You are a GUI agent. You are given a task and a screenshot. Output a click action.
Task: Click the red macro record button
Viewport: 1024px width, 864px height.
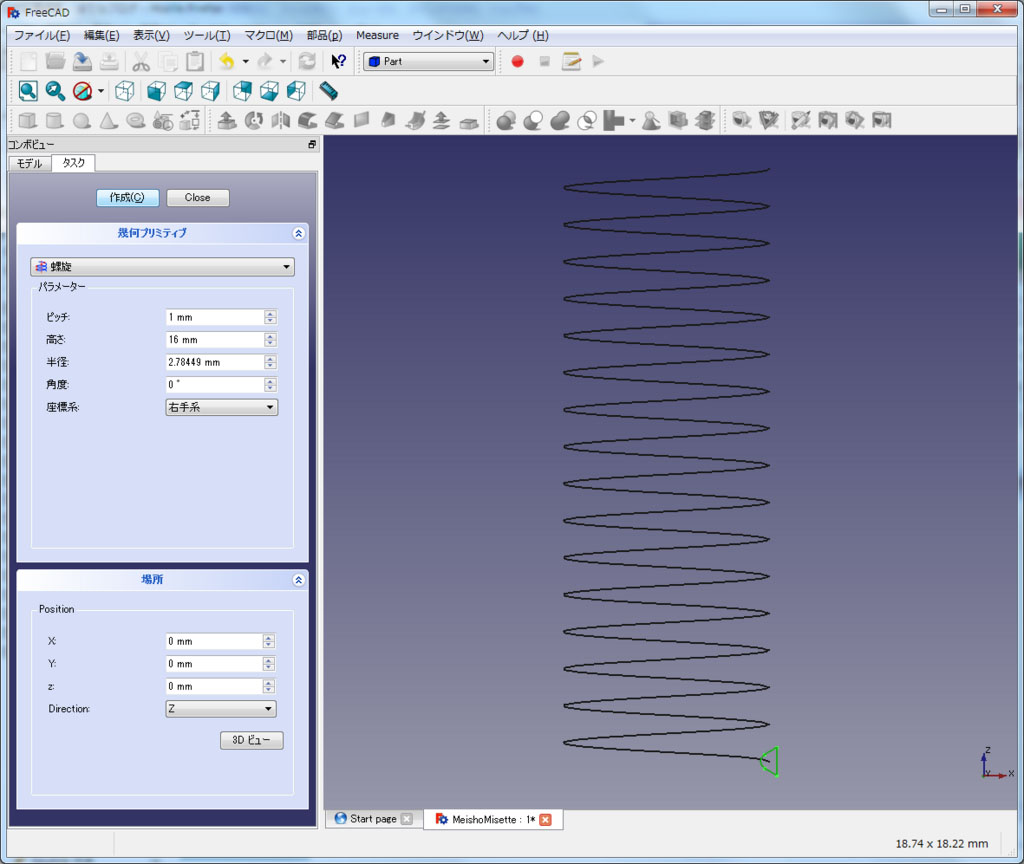point(517,61)
